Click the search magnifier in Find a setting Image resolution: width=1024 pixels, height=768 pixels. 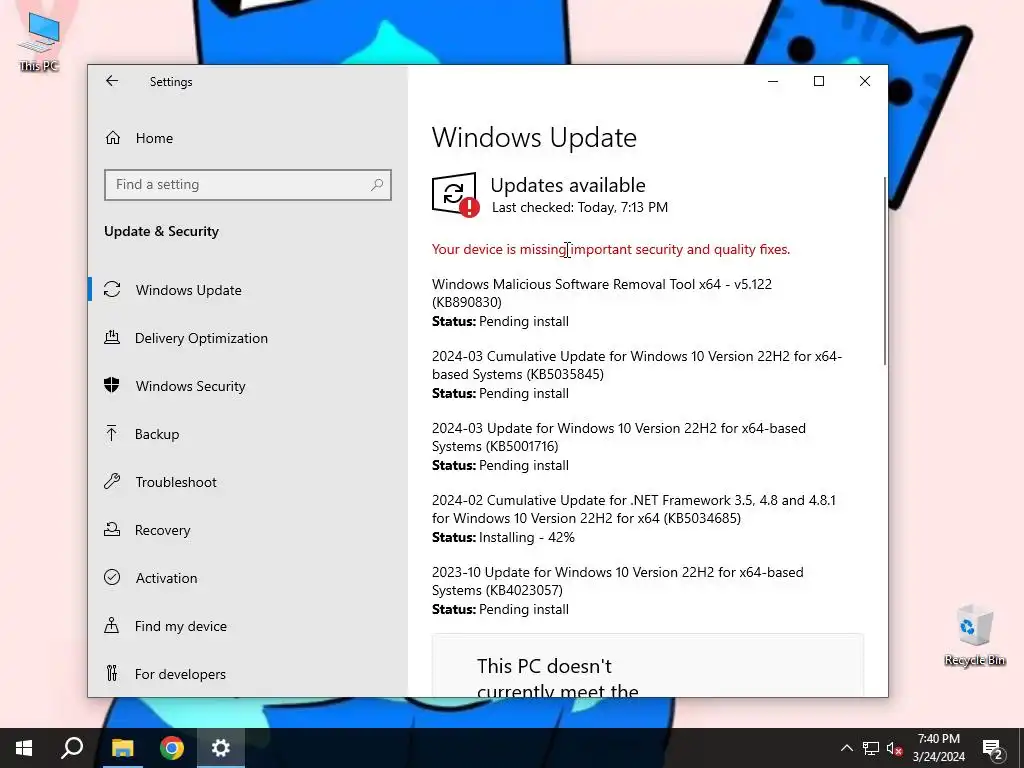click(x=377, y=185)
